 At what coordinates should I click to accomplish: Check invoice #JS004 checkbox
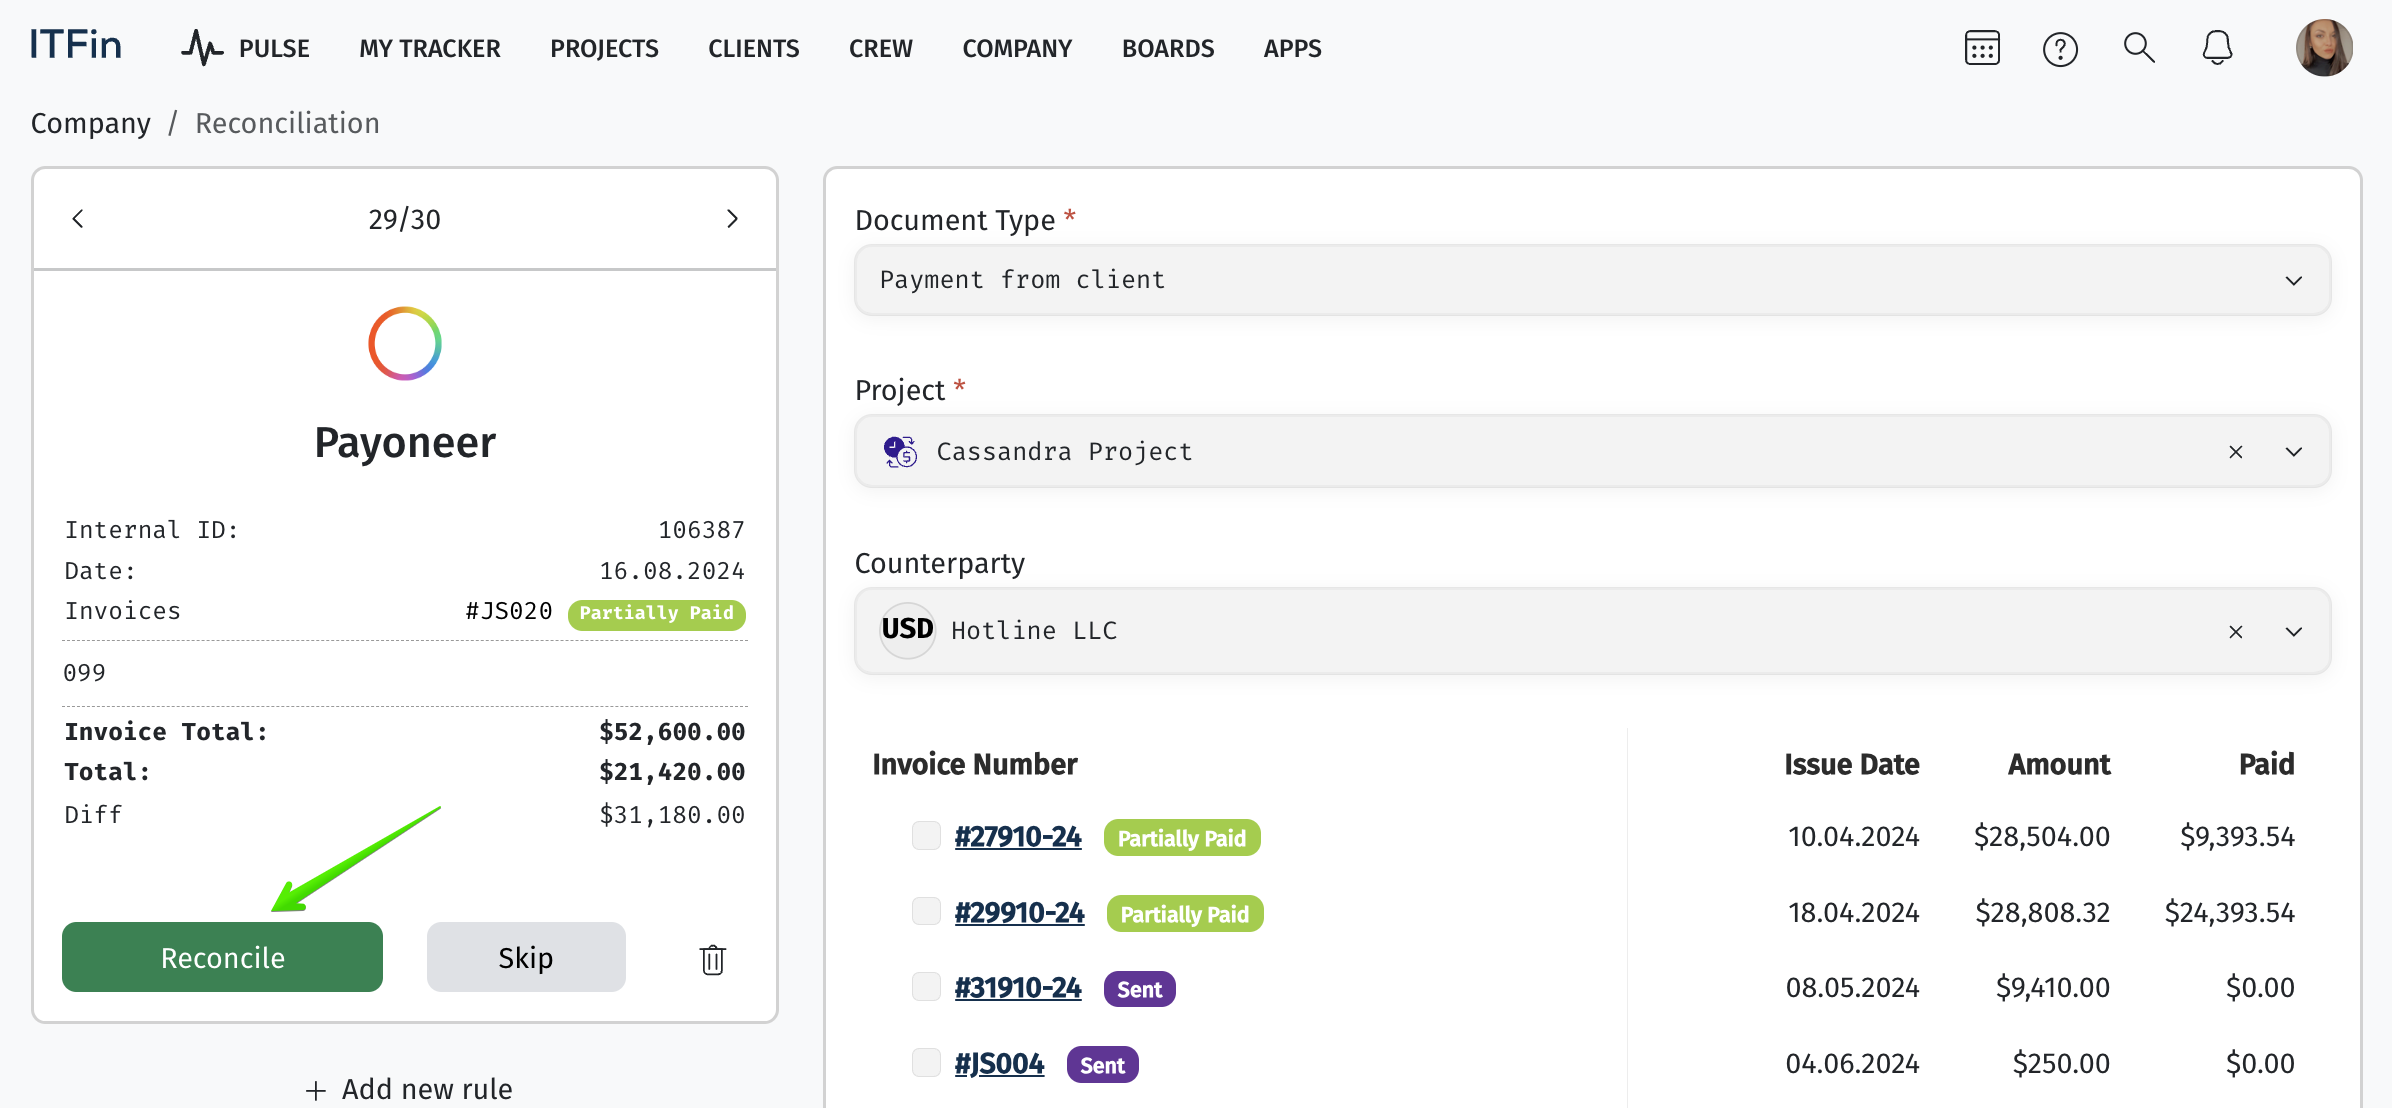point(926,1062)
